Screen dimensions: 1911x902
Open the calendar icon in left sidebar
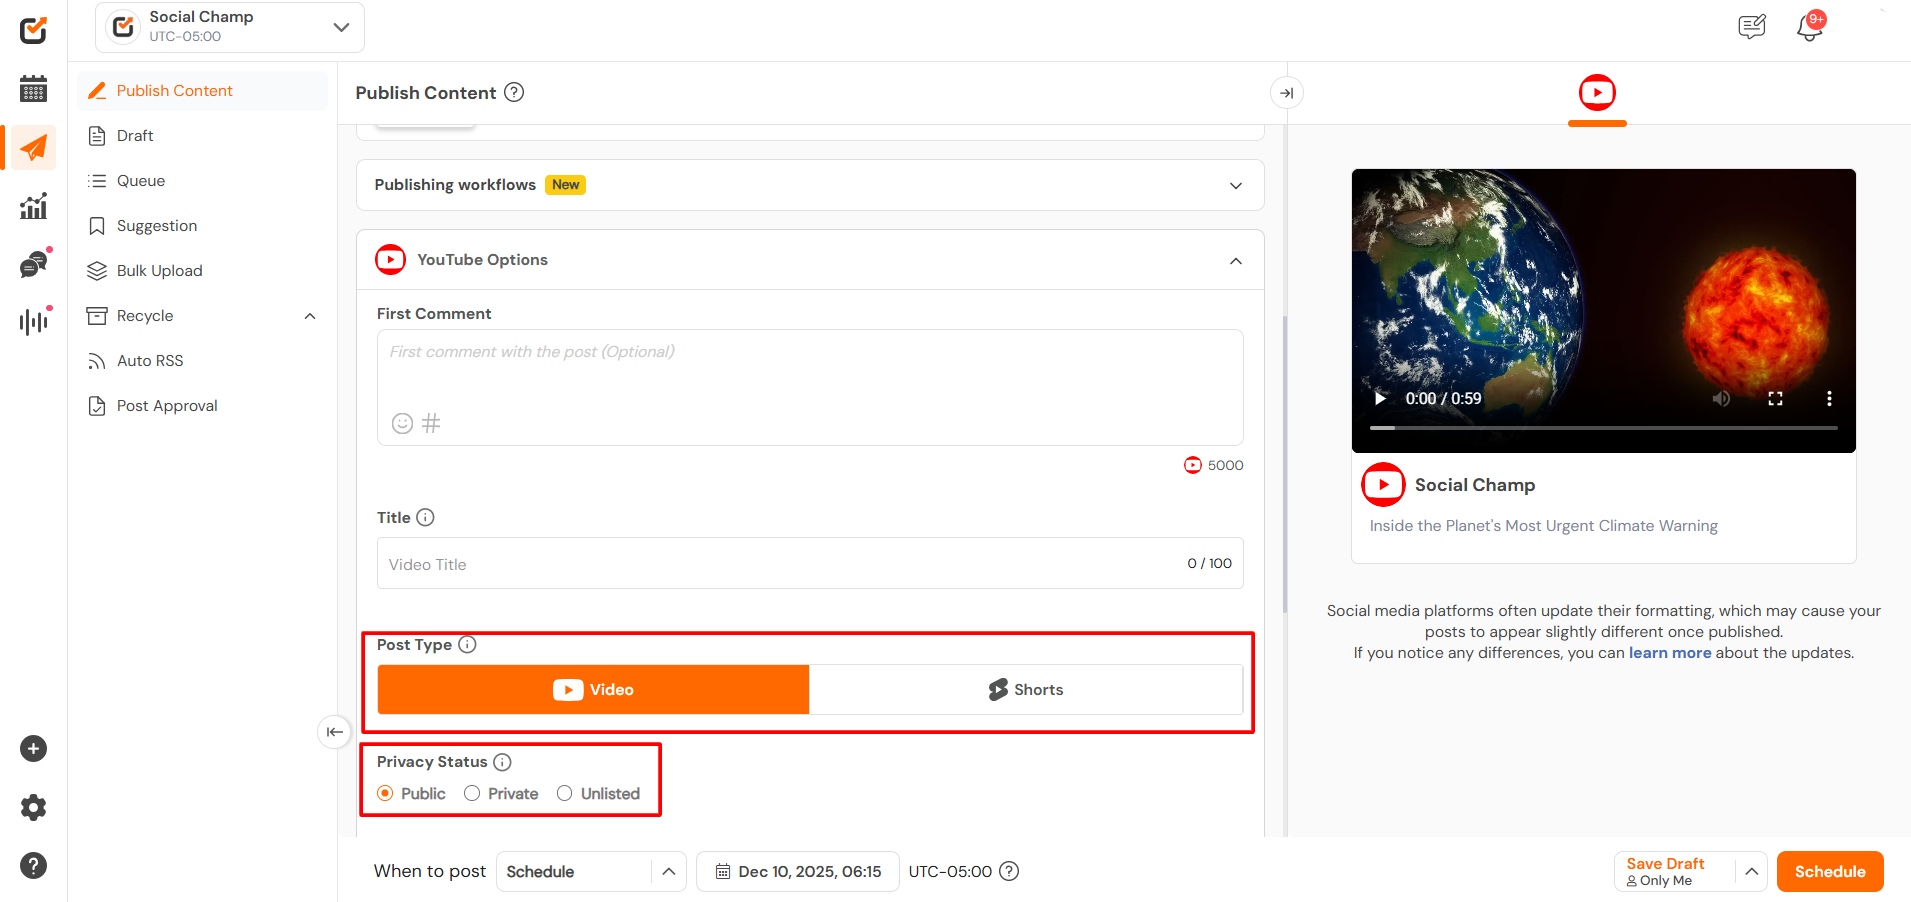tap(33, 89)
